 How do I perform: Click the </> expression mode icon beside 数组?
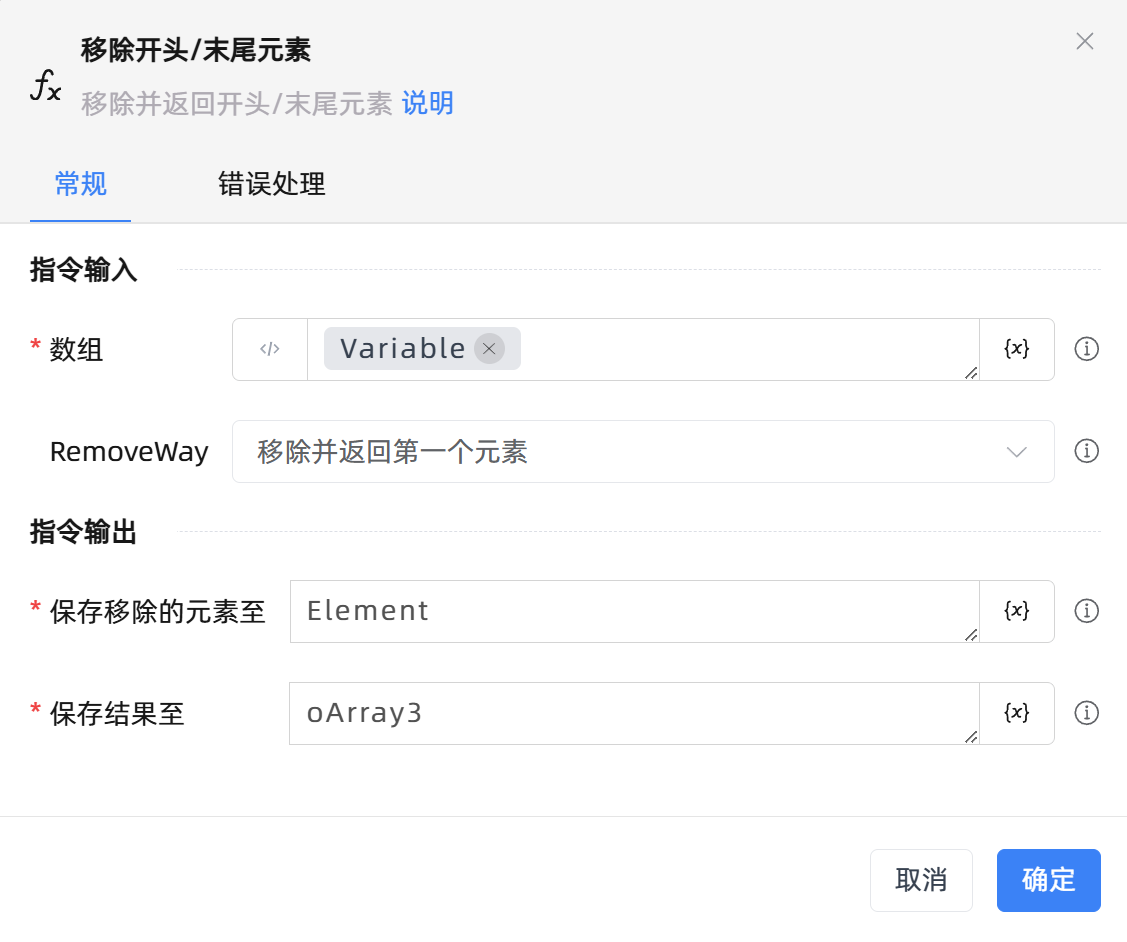(269, 348)
